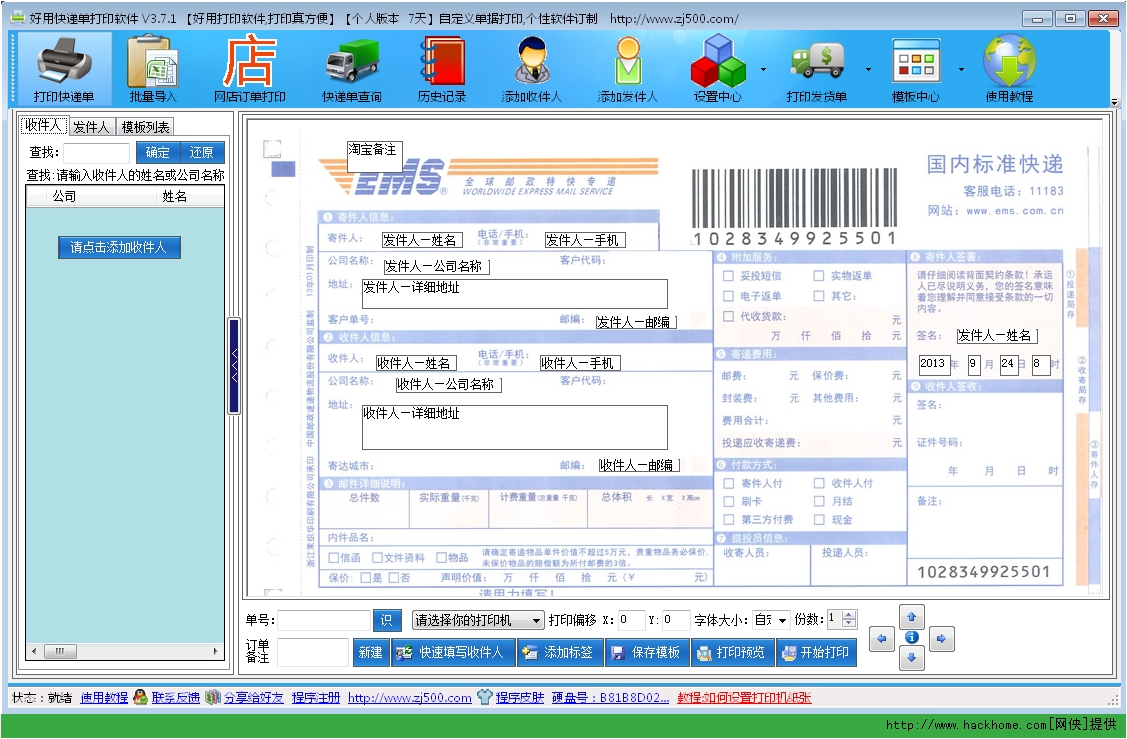The image size is (1127, 739).
Task: Click the 添加标签 button
Action: coord(560,652)
